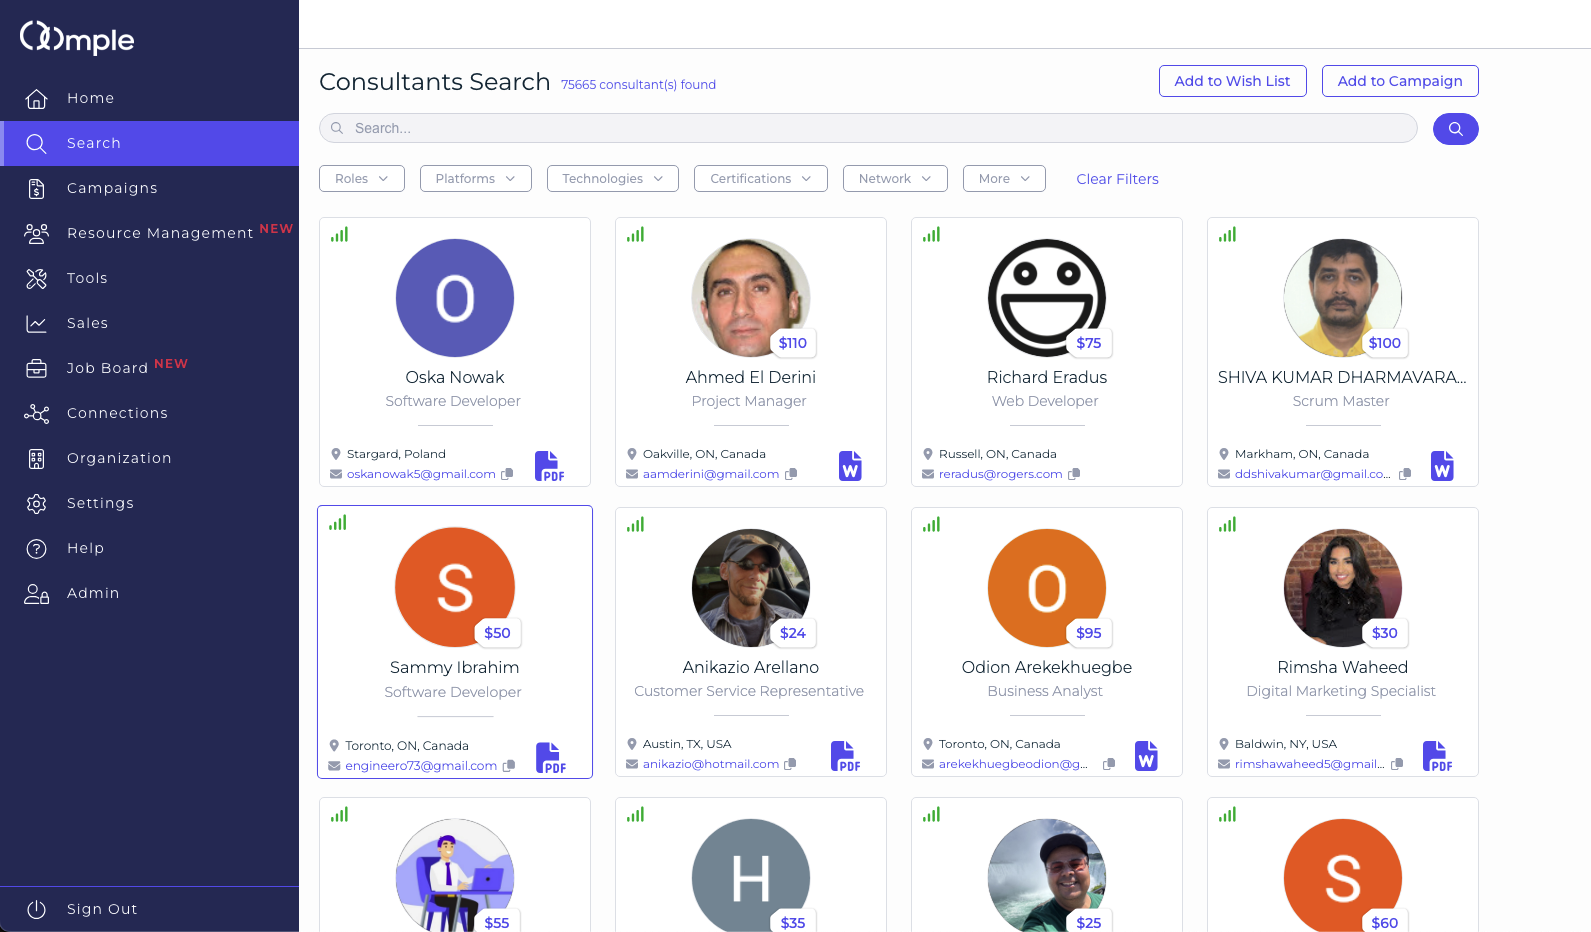
Task: Copy Richard Eradus's email address icon
Action: [1074, 474]
